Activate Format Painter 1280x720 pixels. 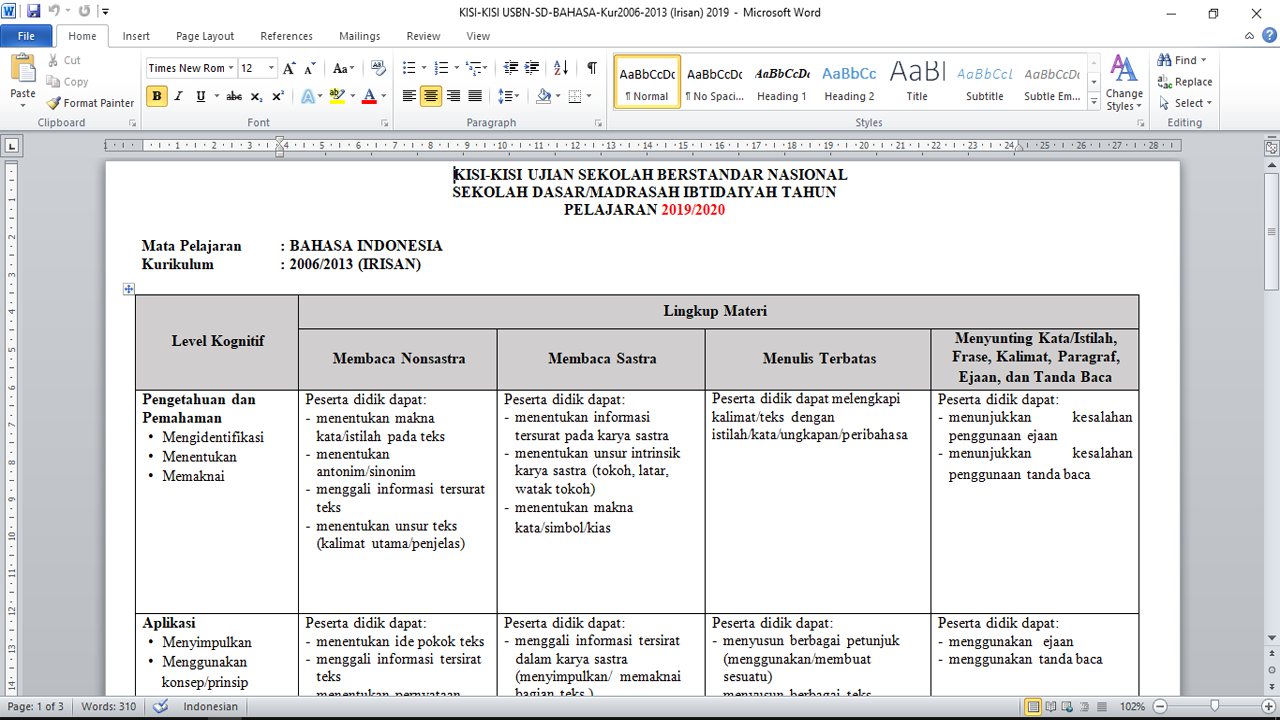[x=90, y=103]
